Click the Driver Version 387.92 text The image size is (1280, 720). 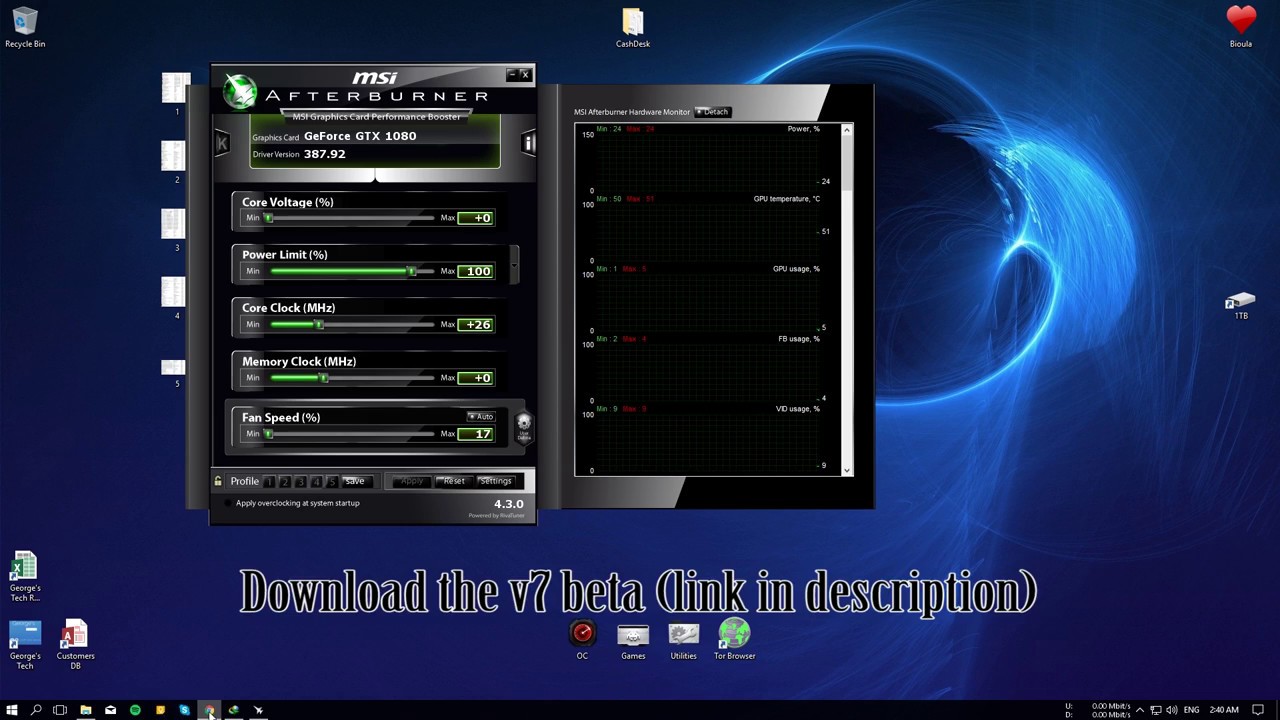[x=299, y=154]
